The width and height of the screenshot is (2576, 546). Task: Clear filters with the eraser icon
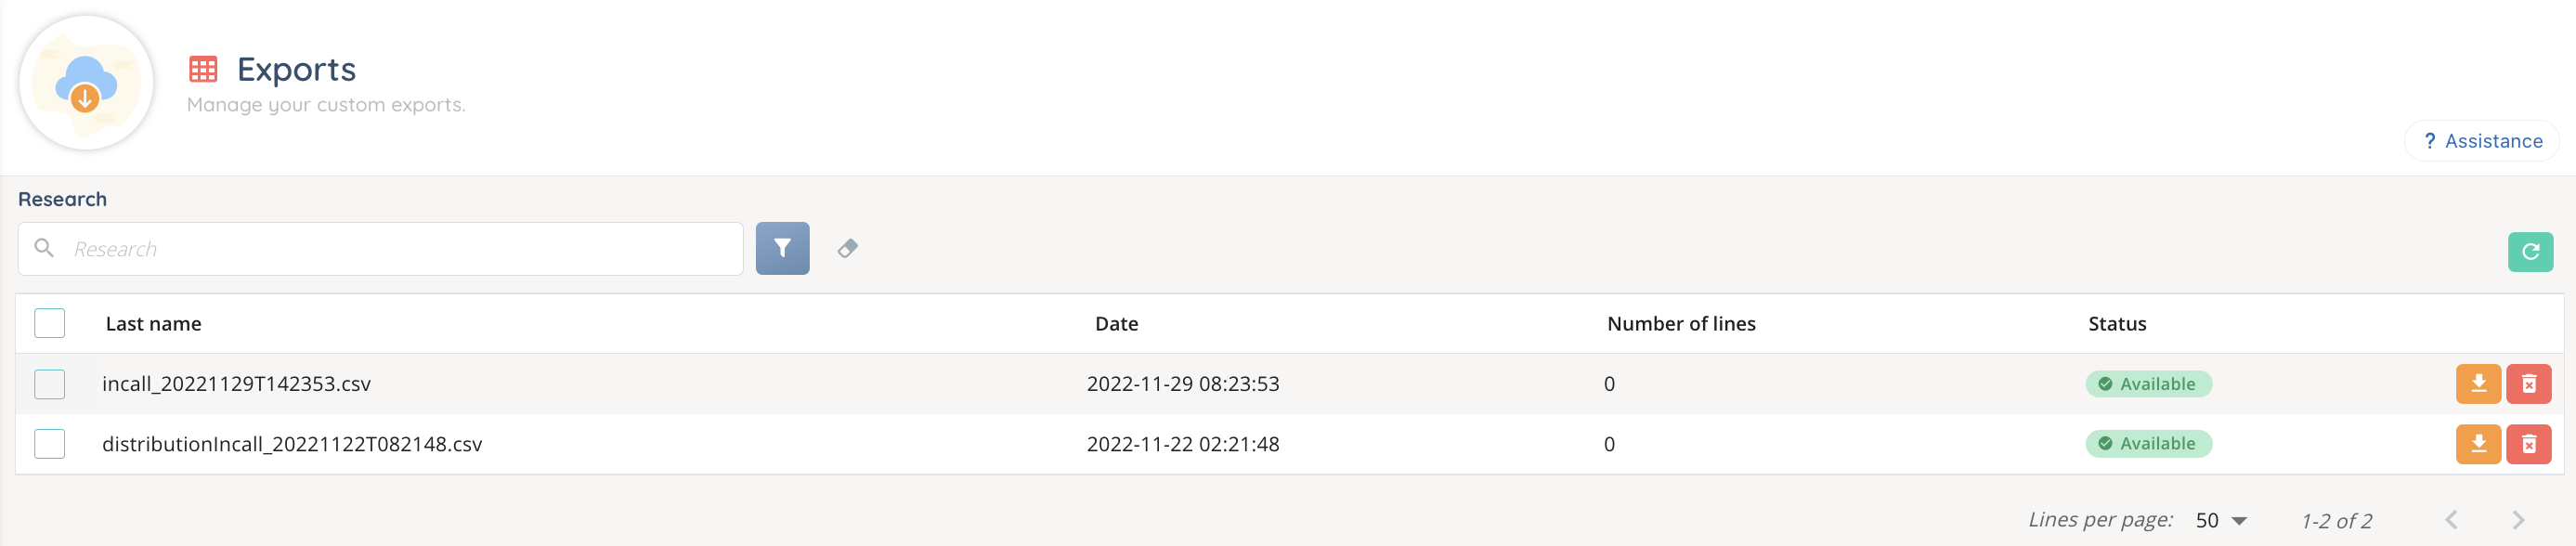click(847, 248)
